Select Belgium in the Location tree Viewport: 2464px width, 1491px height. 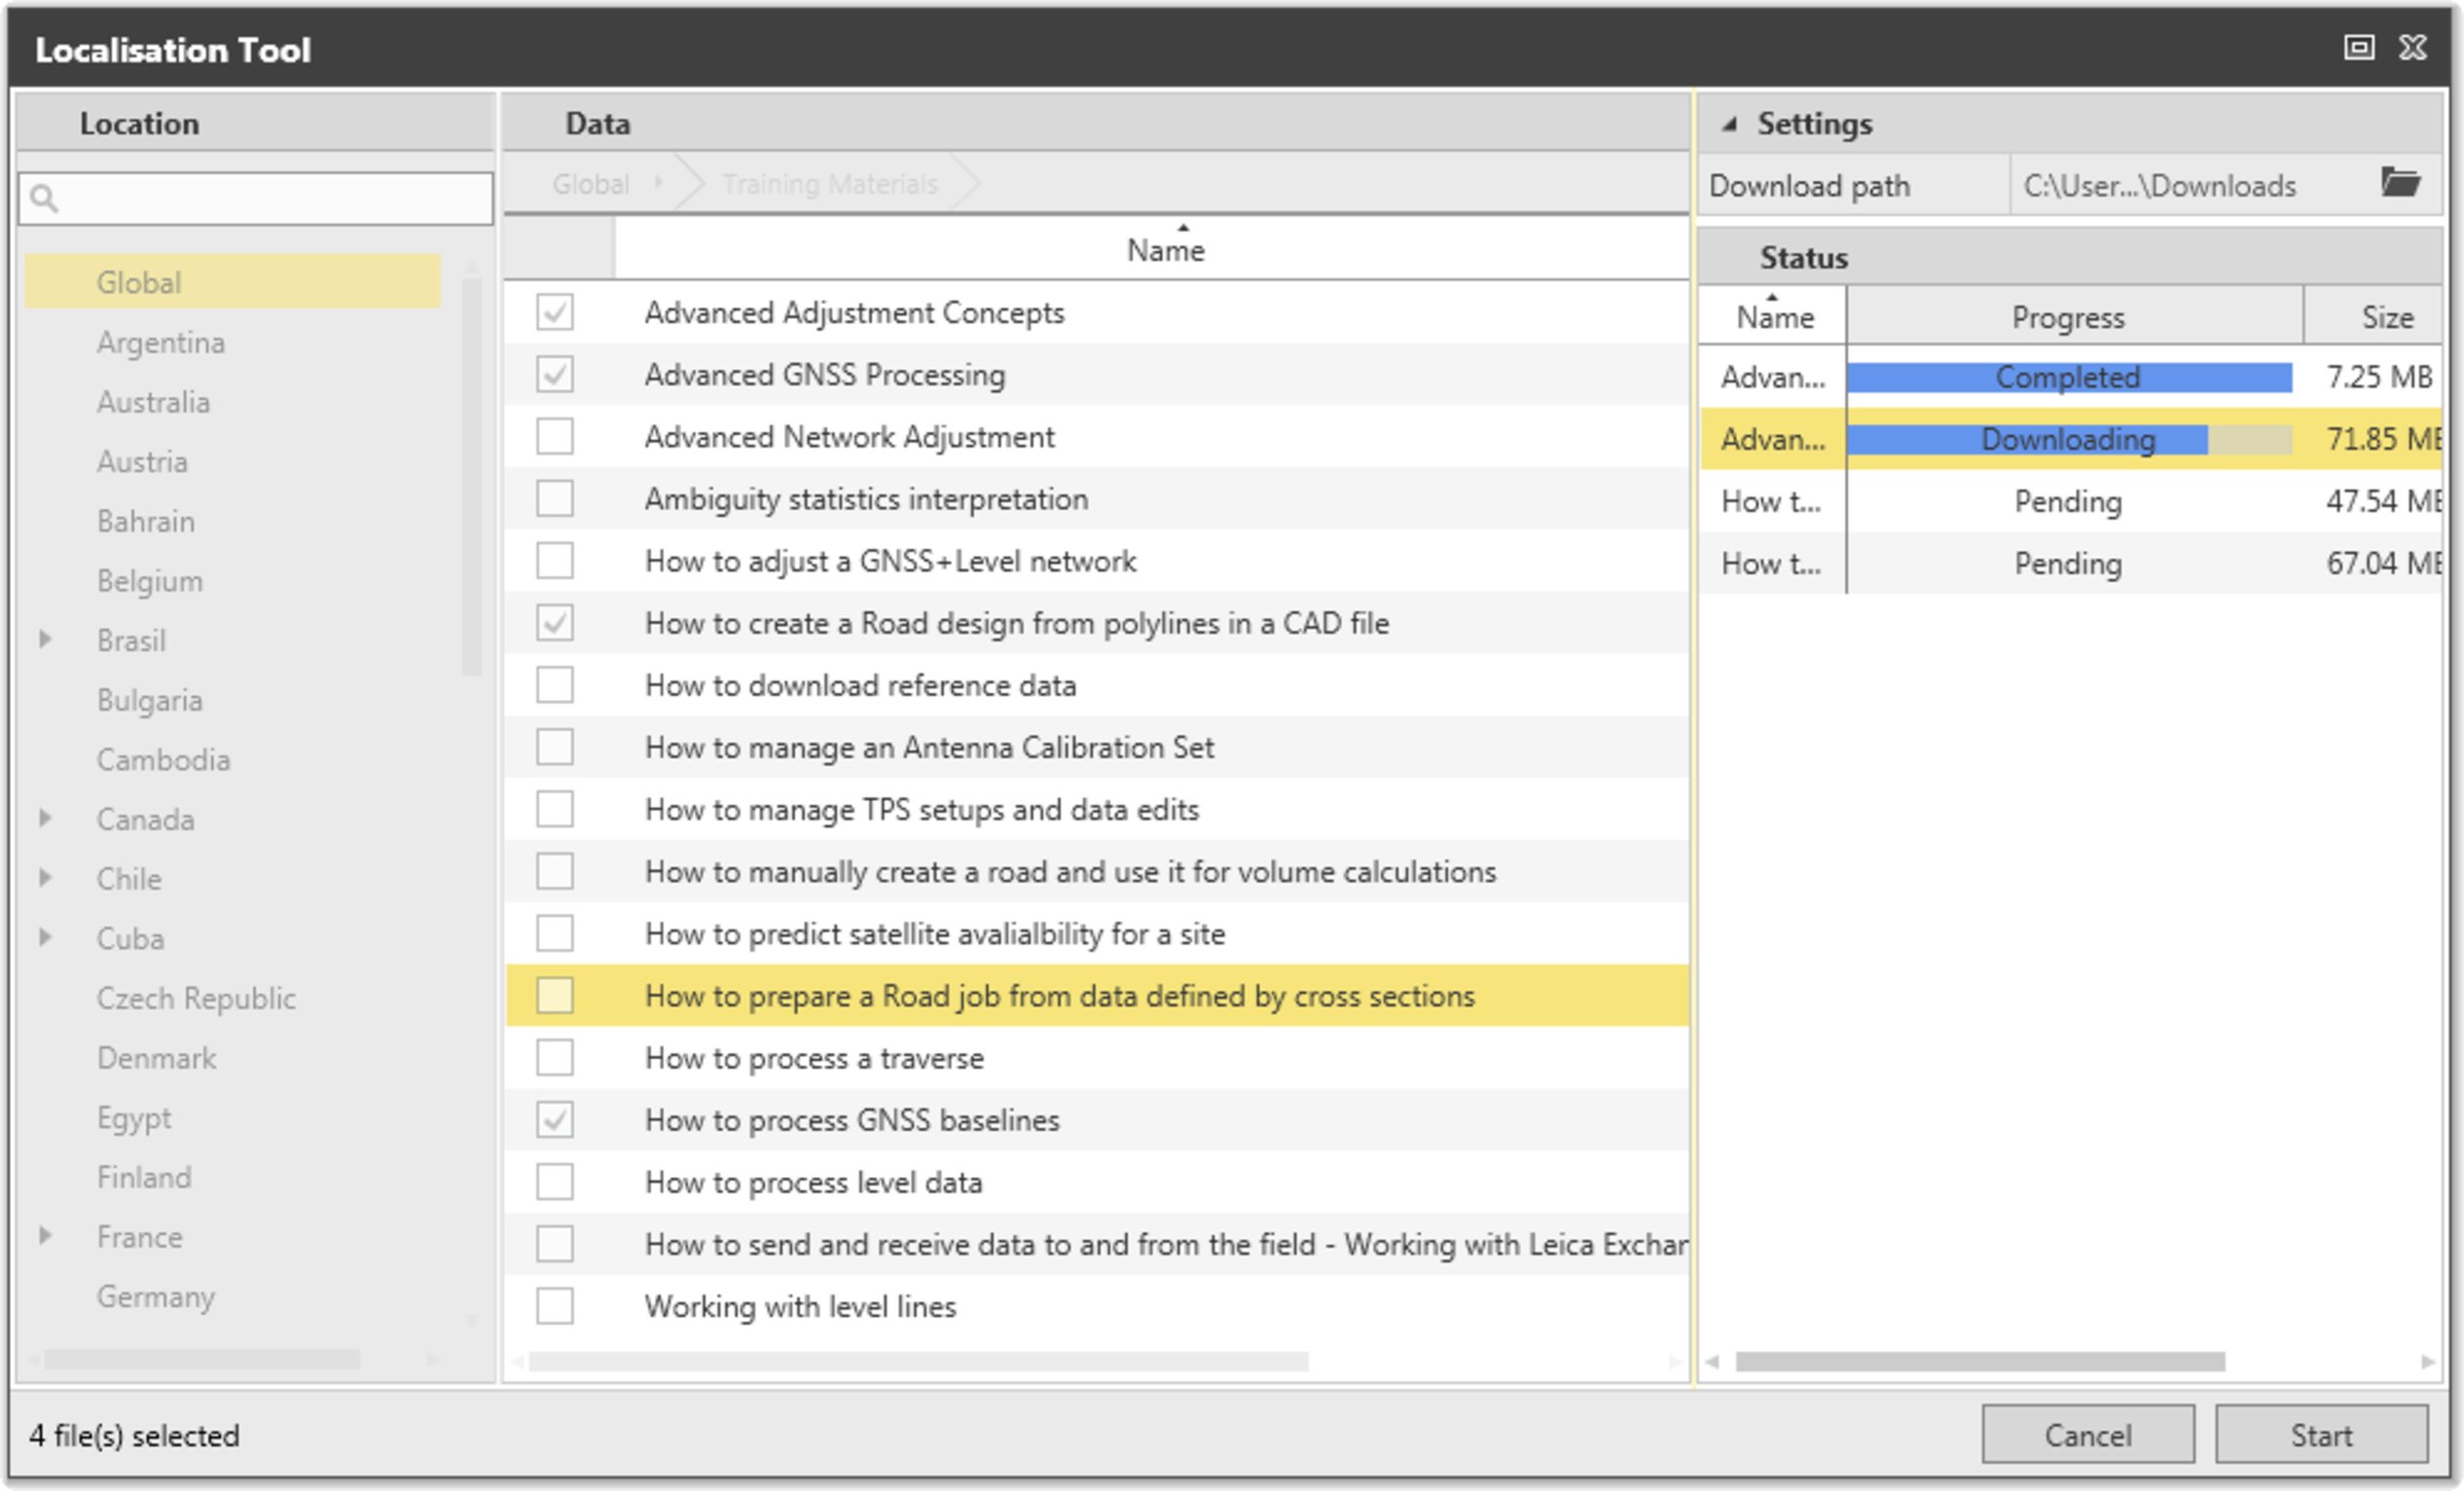149,581
